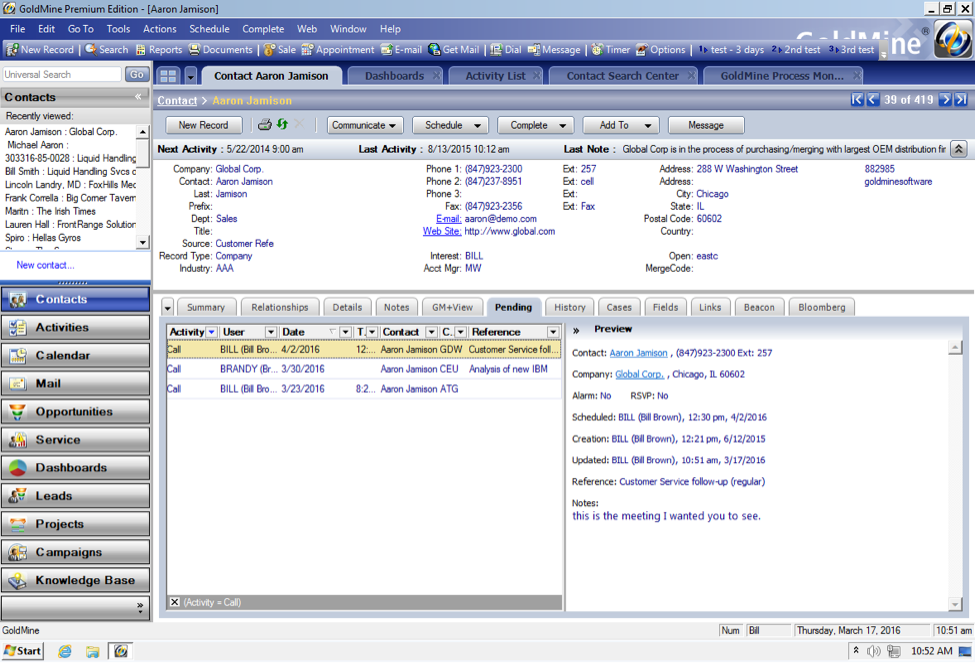Open the Schedule menu
Screen dimensions: 975x663
209,29
